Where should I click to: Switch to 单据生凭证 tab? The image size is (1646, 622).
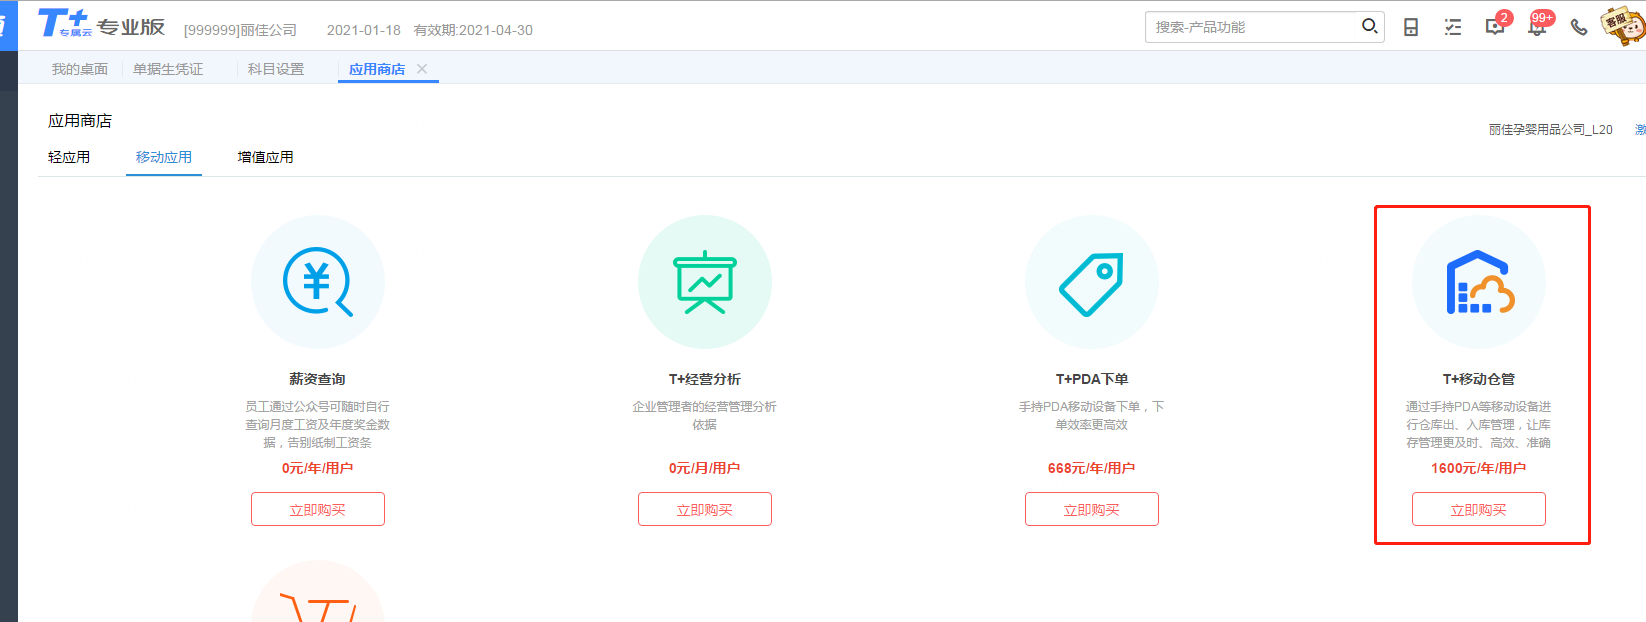pos(168,69)
